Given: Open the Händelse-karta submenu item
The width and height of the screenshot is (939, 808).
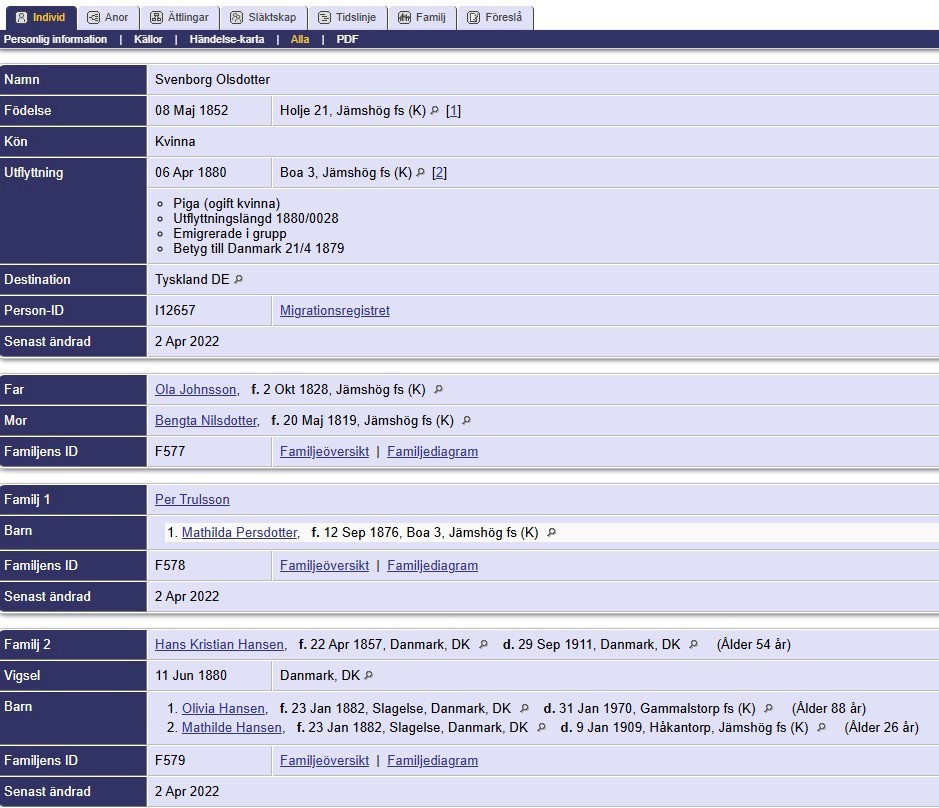Looking at the screenshot, I should click(x=226, y=39).
